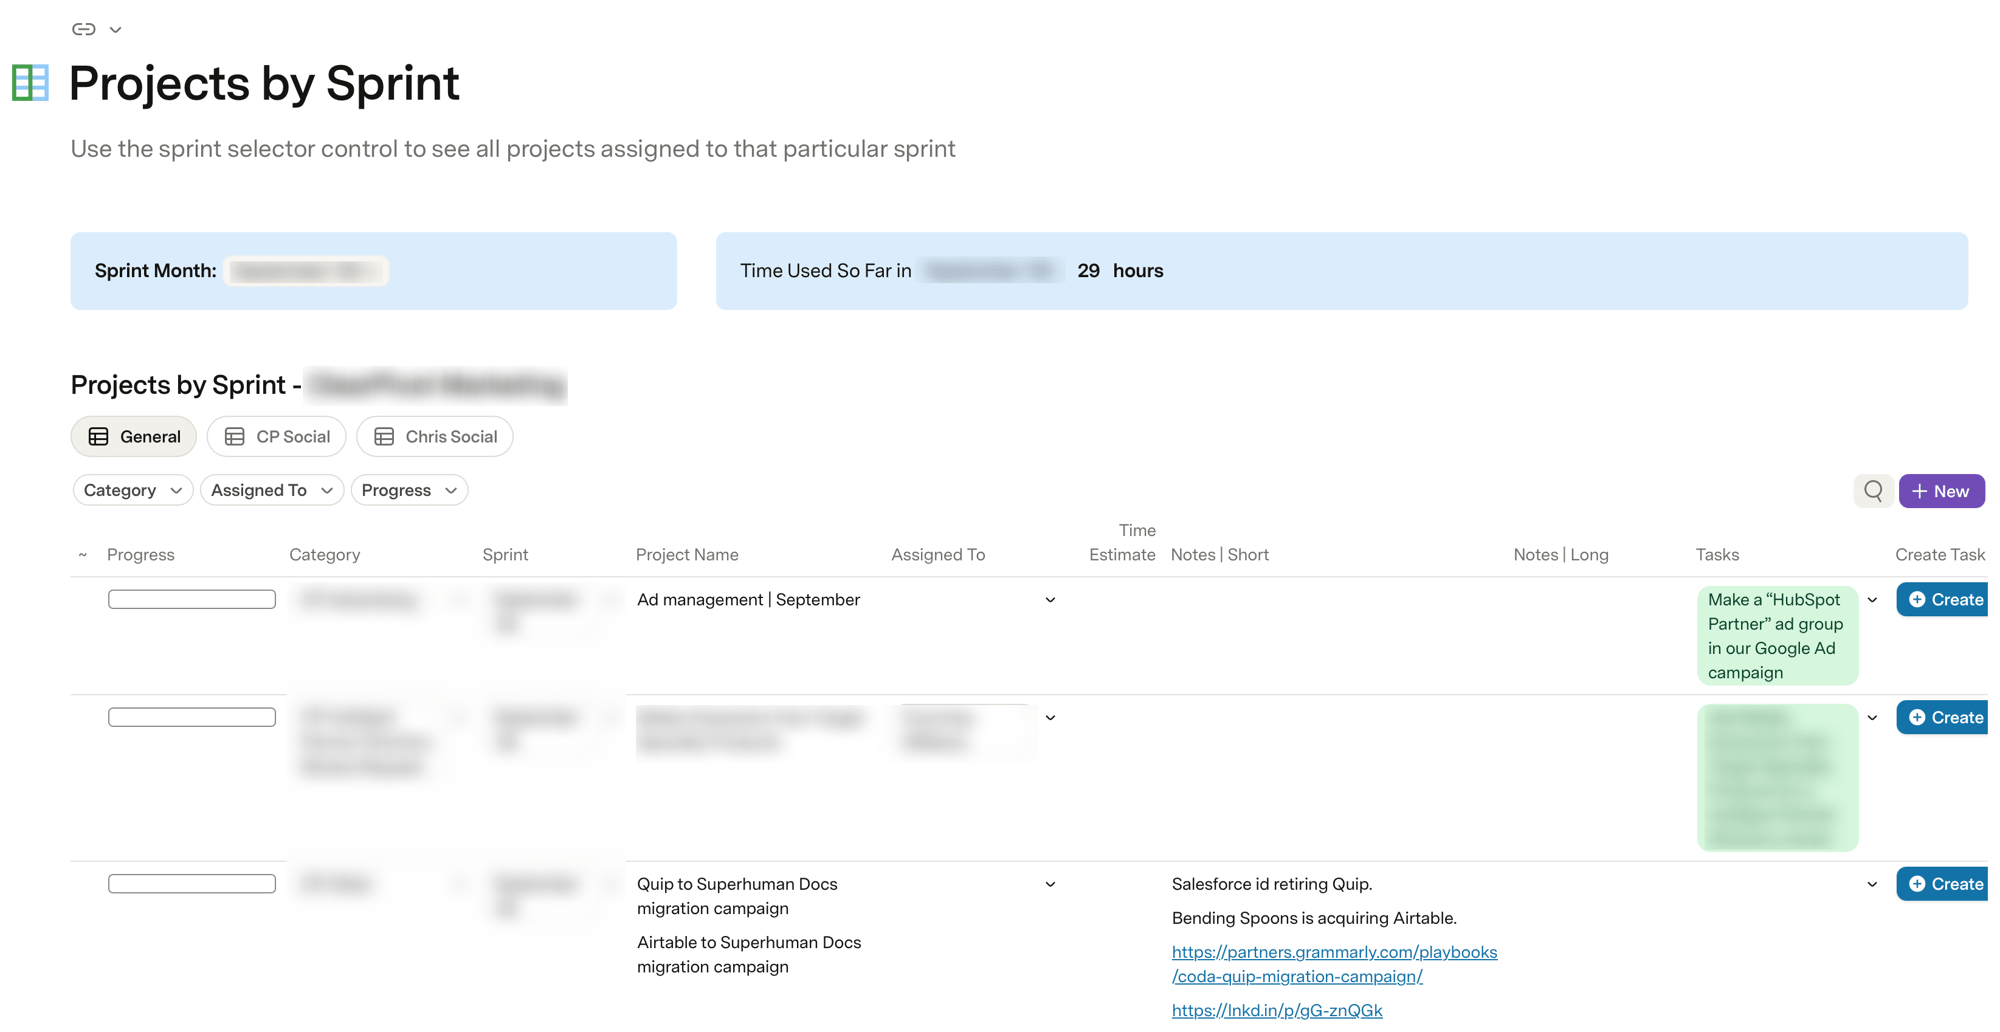Click the table page icon beside Projects by Sprint

pyautogui.click(x=30, y=82)
